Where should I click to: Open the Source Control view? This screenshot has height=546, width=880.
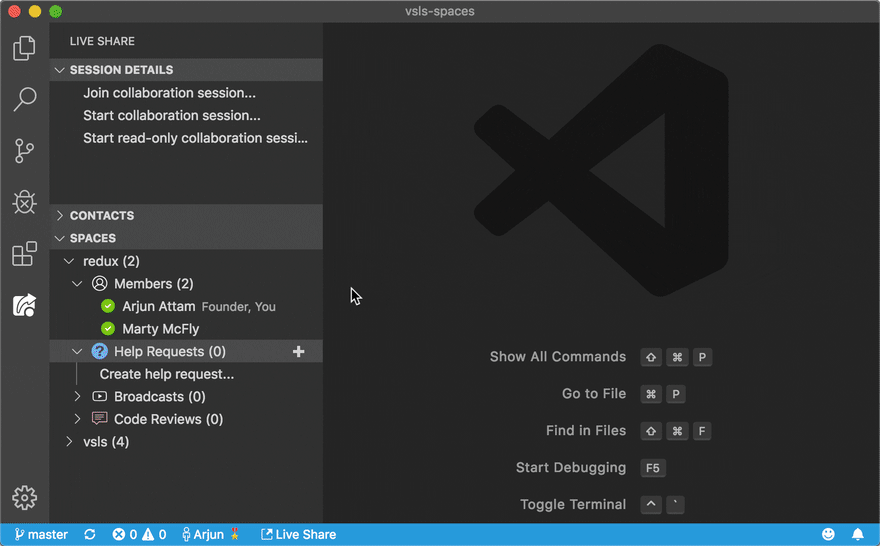(x=24, y=151)
